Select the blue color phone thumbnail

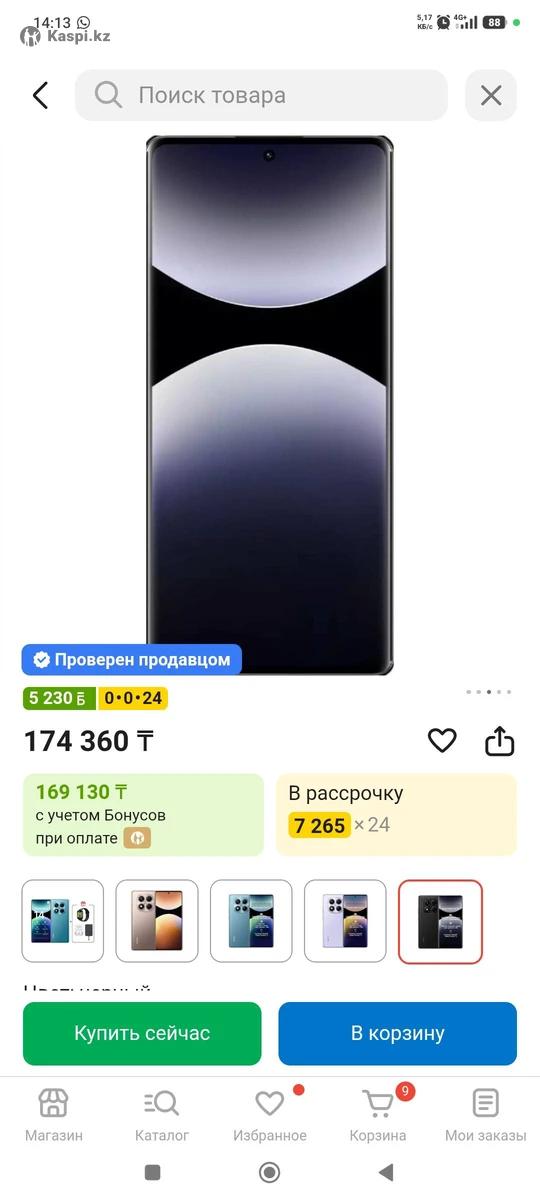click(x=250, y=922)
